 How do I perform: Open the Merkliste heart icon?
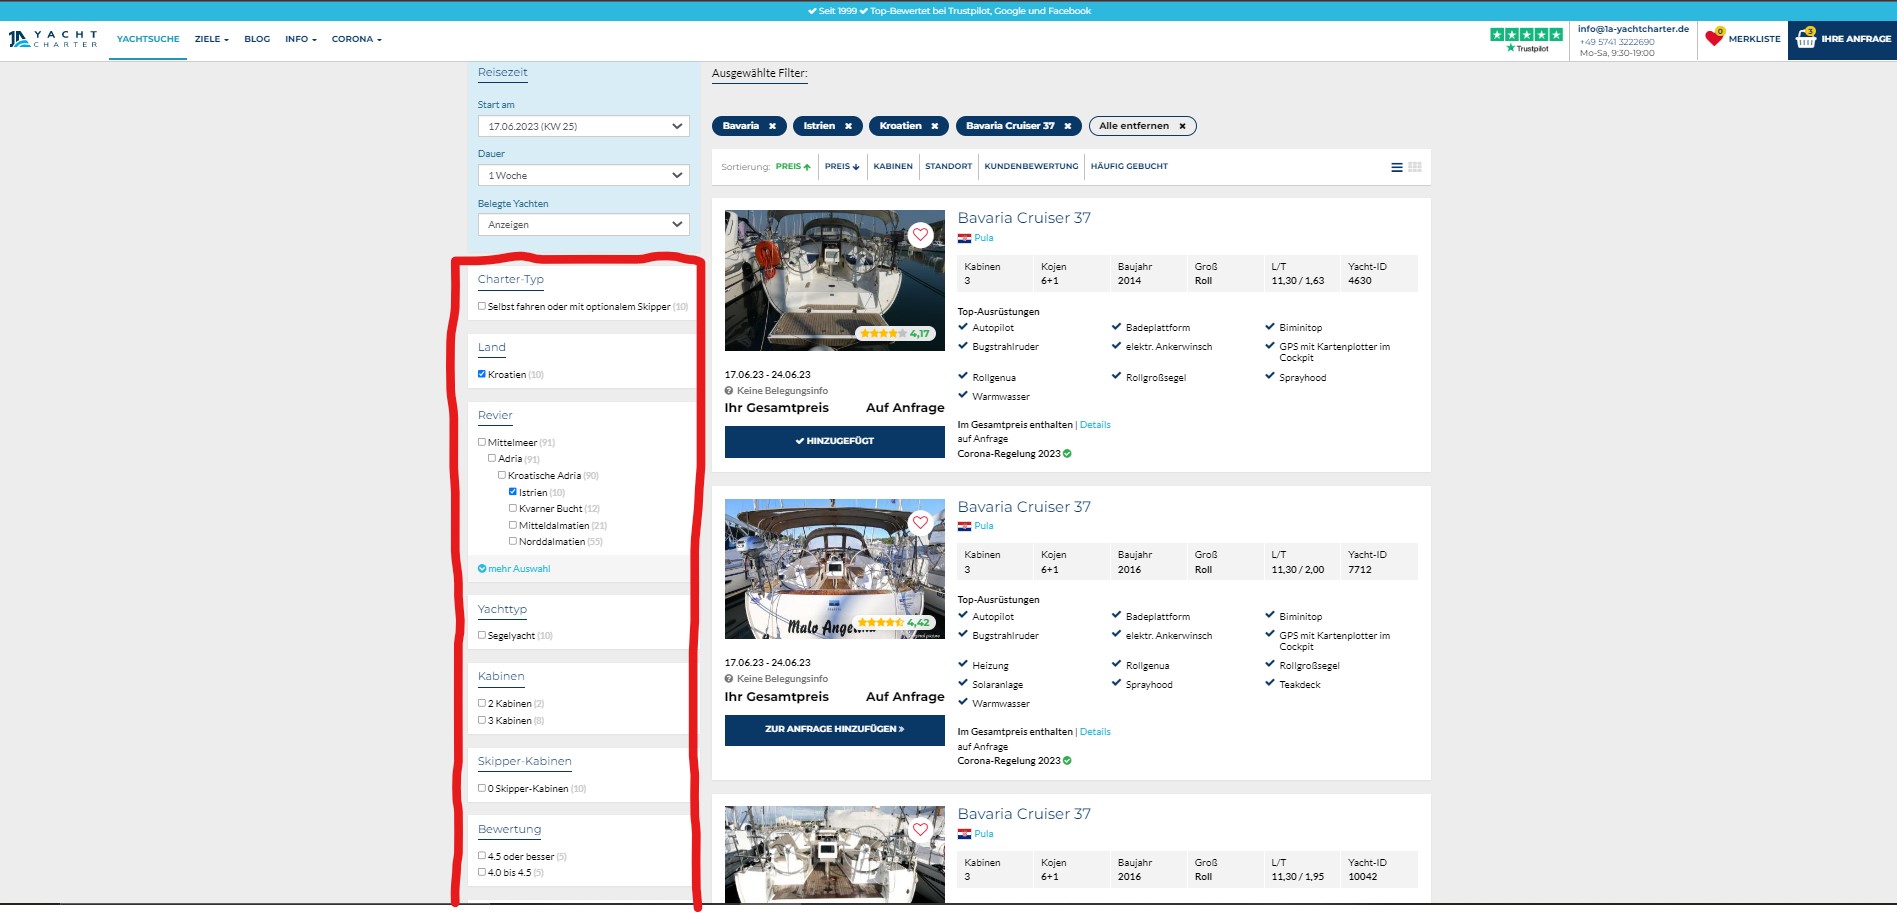coord(1714,38)
